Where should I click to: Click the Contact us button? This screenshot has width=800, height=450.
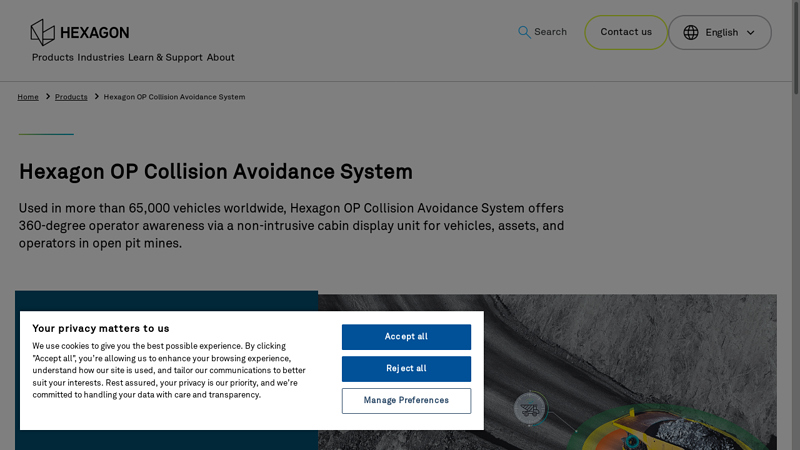[626, 32]
